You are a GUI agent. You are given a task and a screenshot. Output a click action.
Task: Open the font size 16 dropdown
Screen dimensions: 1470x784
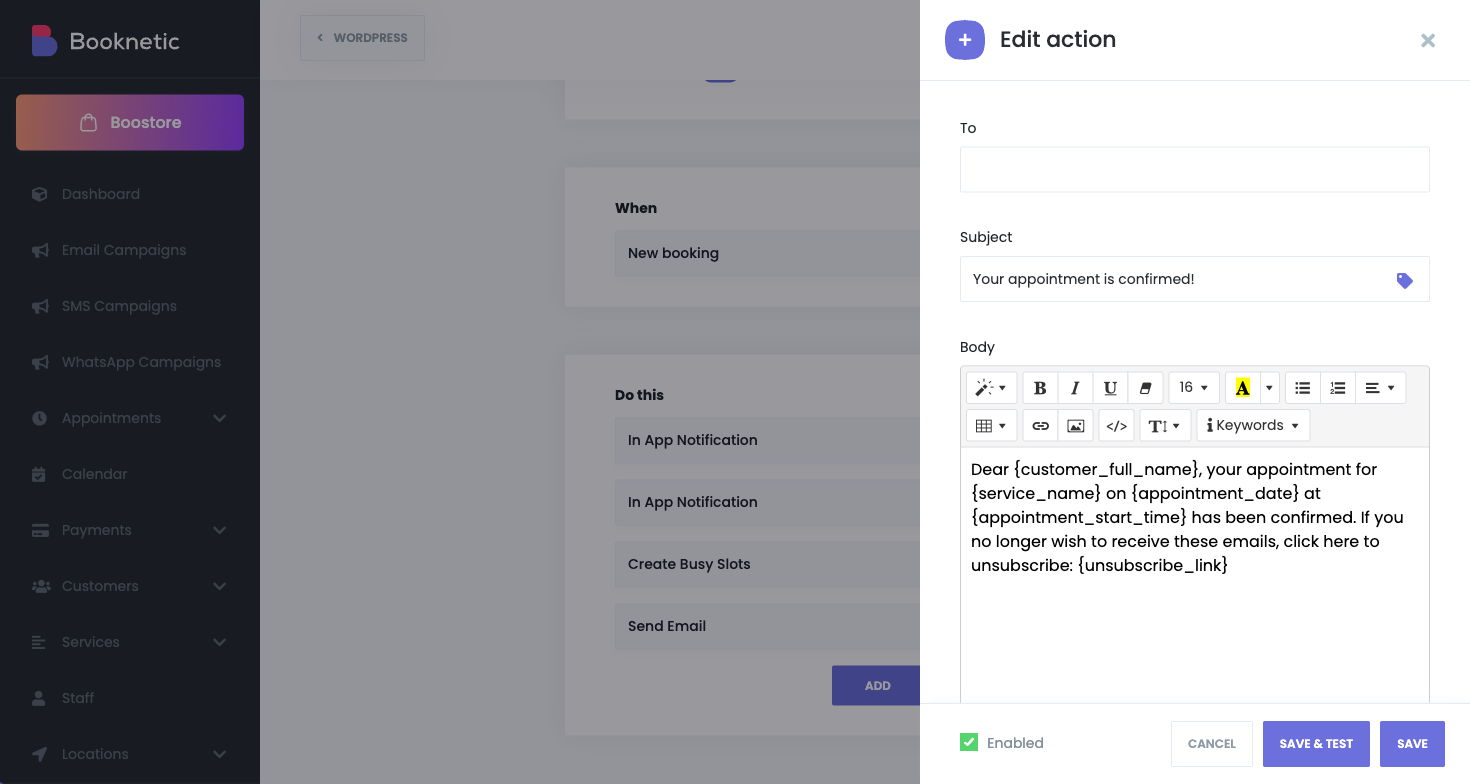click(1193, 388)
